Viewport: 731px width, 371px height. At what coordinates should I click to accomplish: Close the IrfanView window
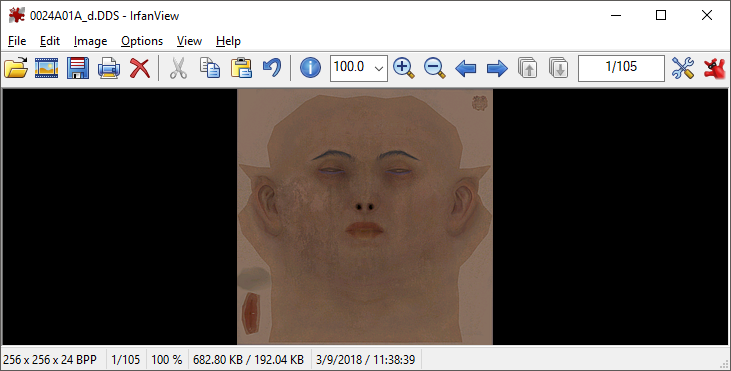pyautogui.click(x=706, y=15)
